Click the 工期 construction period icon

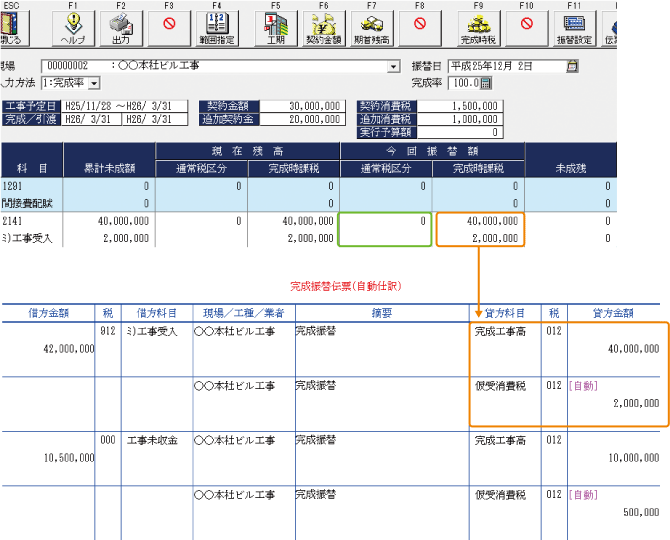point(276,26)
